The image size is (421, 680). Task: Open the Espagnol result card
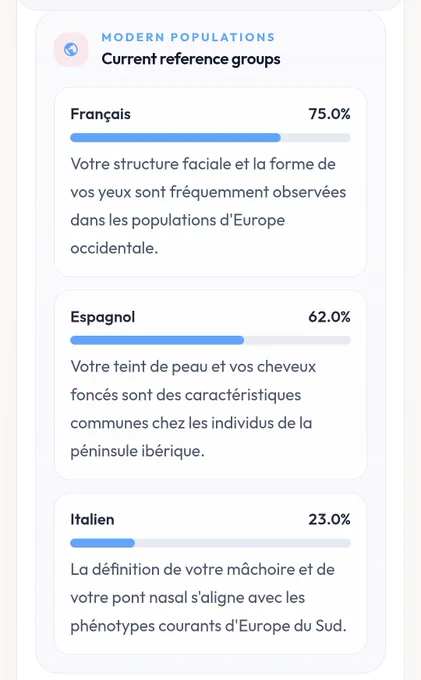pyautogui.click(x=210, y=385)
